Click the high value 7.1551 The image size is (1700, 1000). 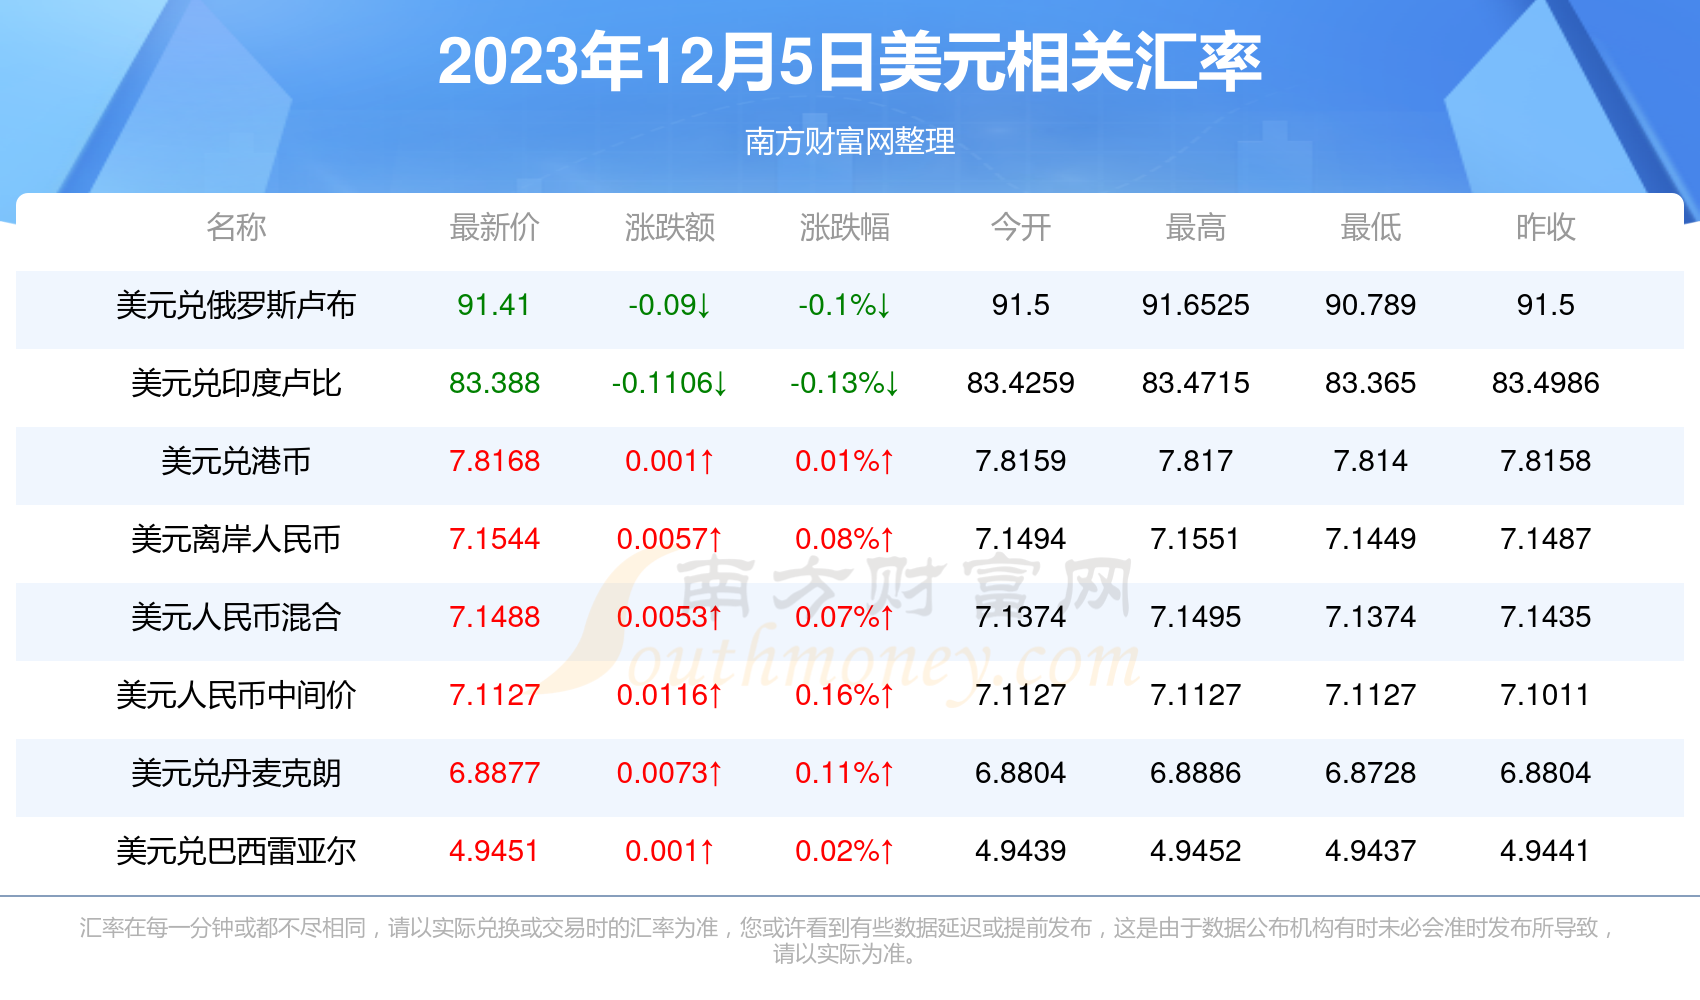point(1196,539)
